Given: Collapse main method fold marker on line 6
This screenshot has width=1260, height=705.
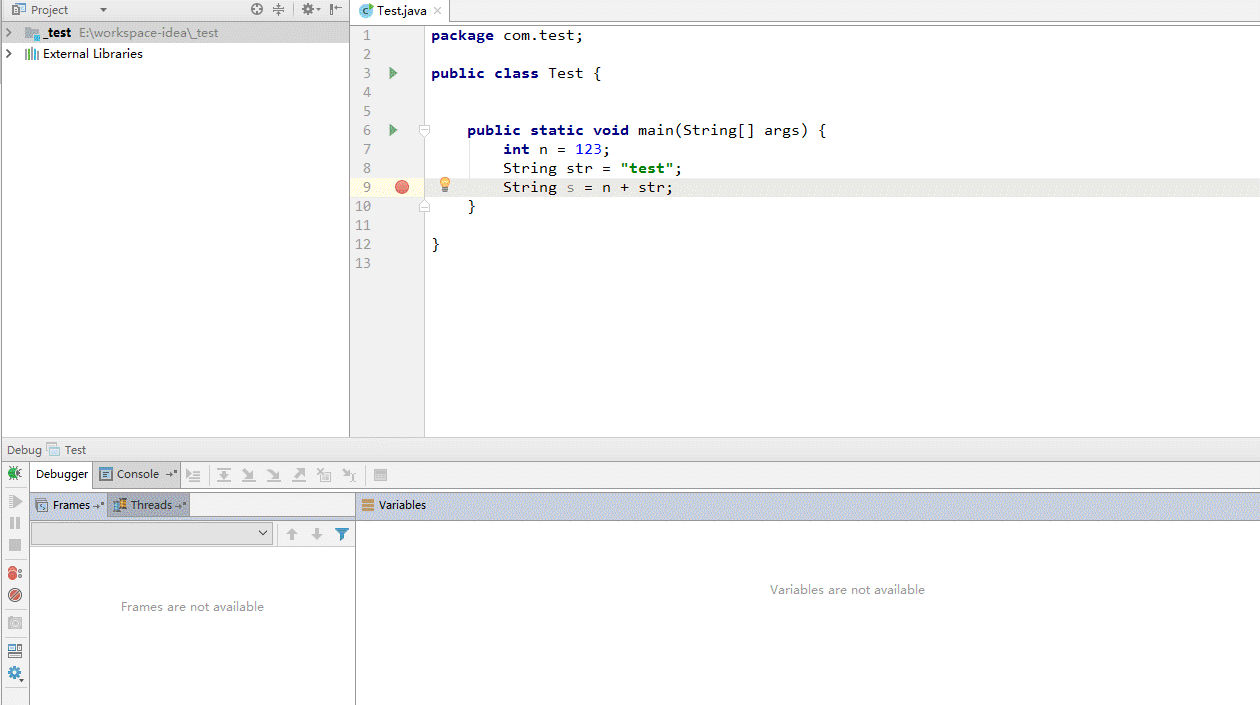Looking at the screenshot, I should [x=424, y=130].
